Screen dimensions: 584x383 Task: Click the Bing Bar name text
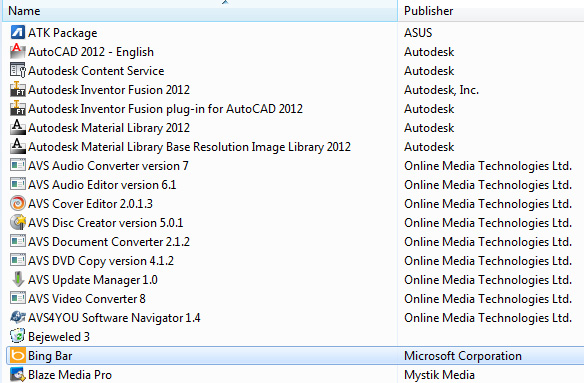tap(50, 356)
